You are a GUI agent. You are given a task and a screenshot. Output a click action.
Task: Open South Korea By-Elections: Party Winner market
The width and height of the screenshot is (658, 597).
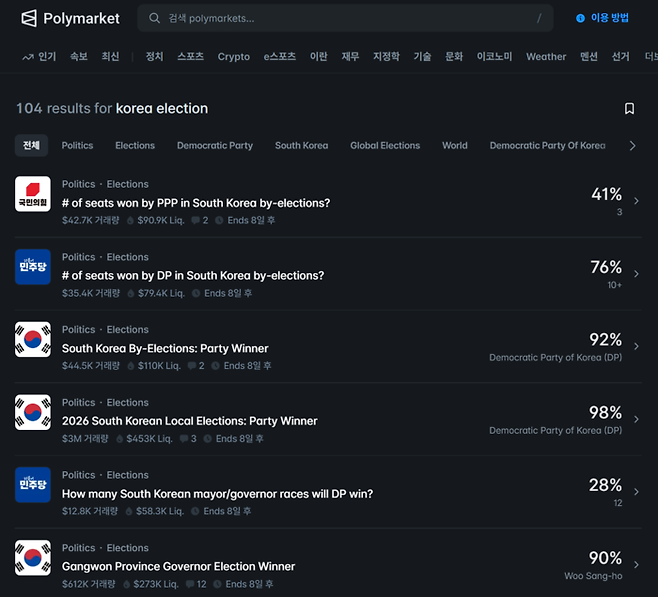point(165,348)
